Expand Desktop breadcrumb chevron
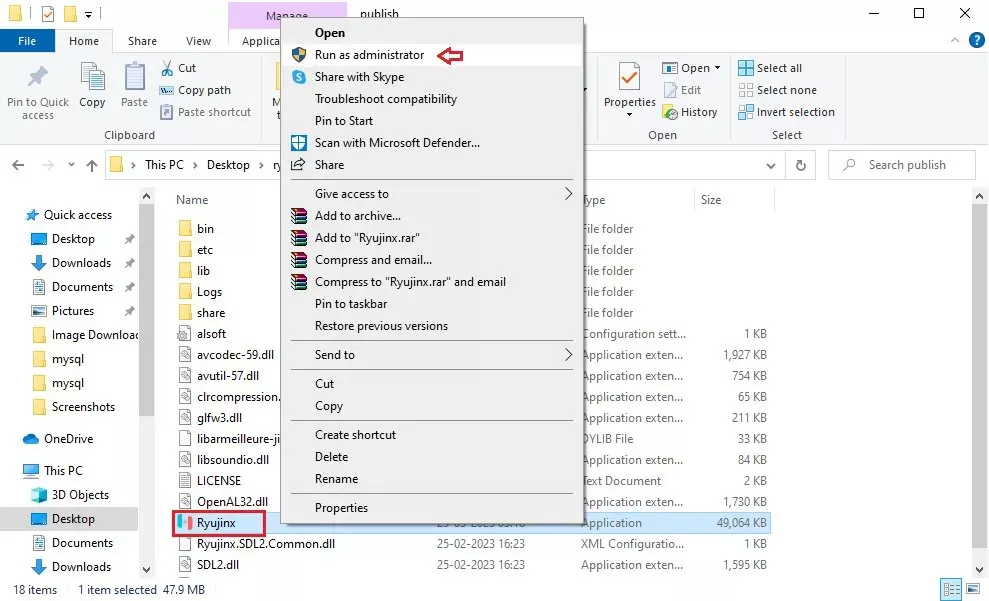The height and width of the screenshot is (601, 989). (x=261, y=165)
